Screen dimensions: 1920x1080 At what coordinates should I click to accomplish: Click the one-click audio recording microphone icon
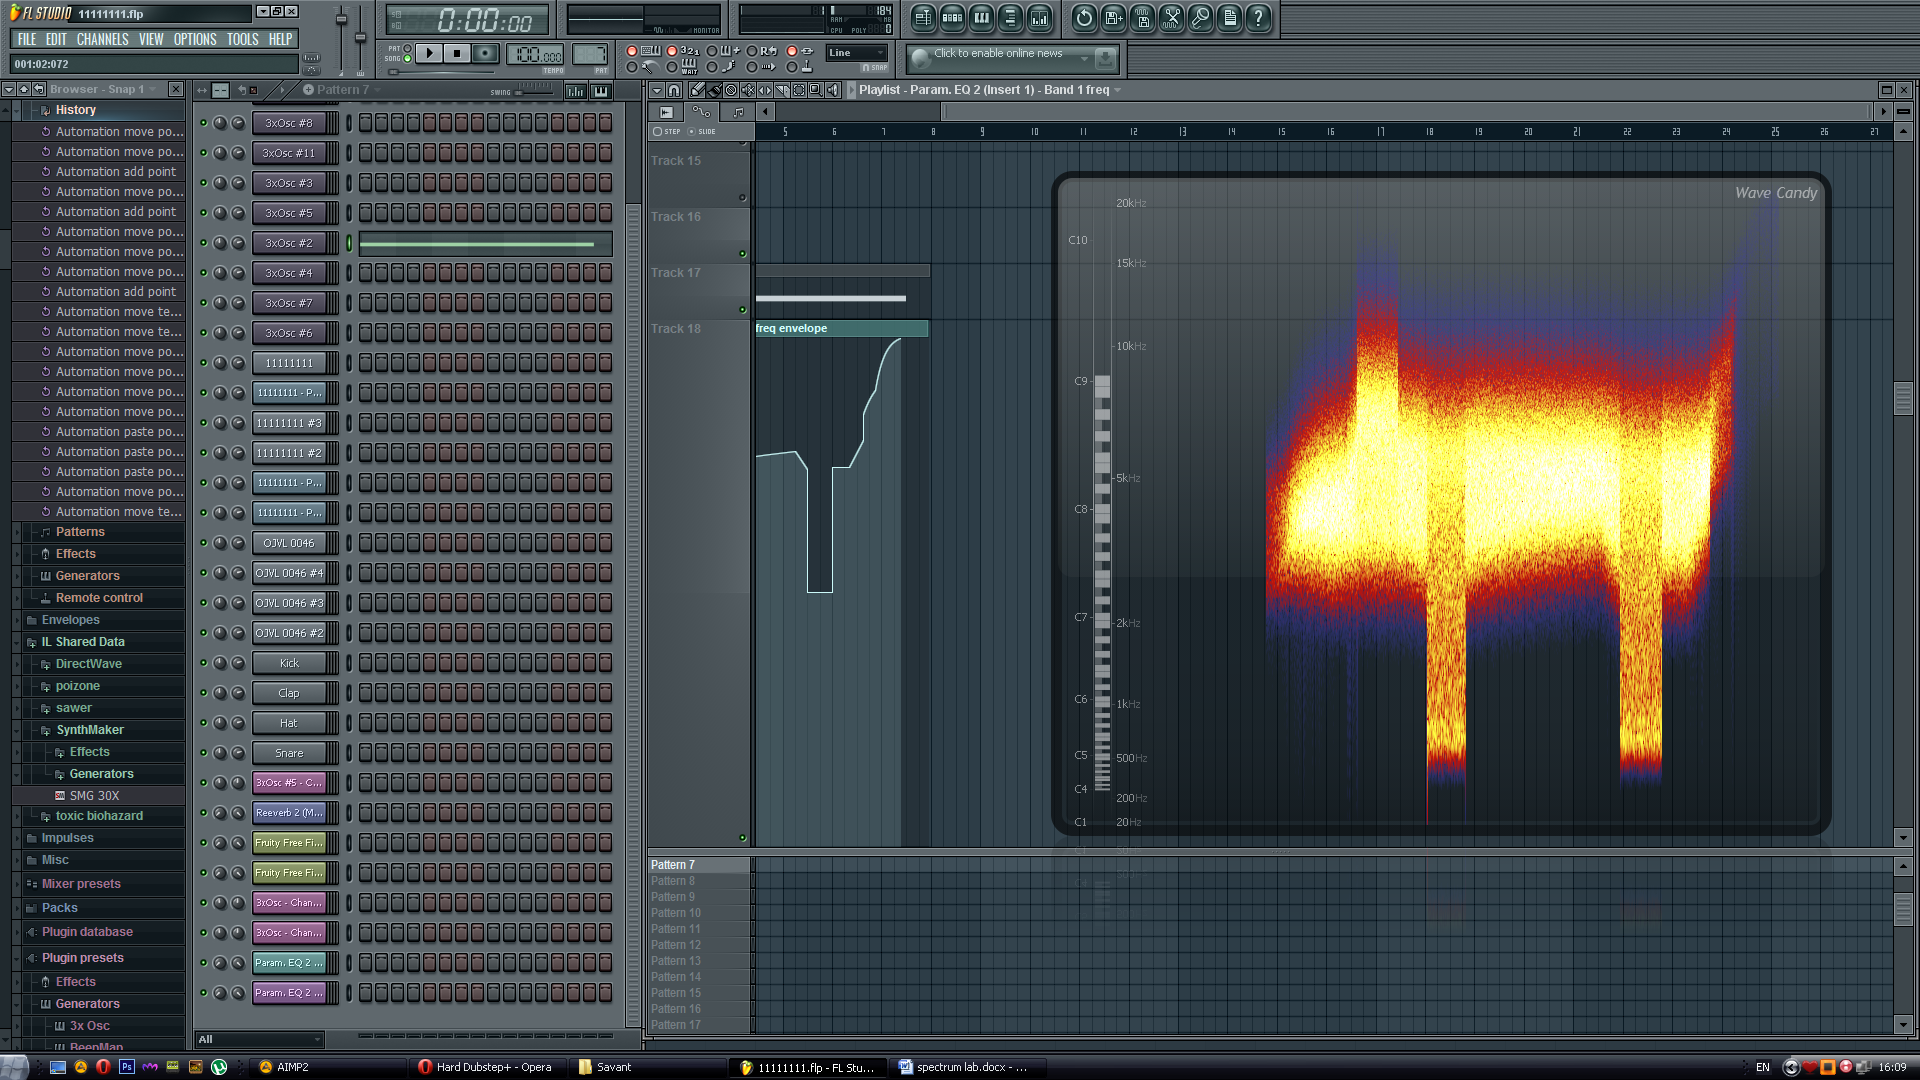[1200, 17]
